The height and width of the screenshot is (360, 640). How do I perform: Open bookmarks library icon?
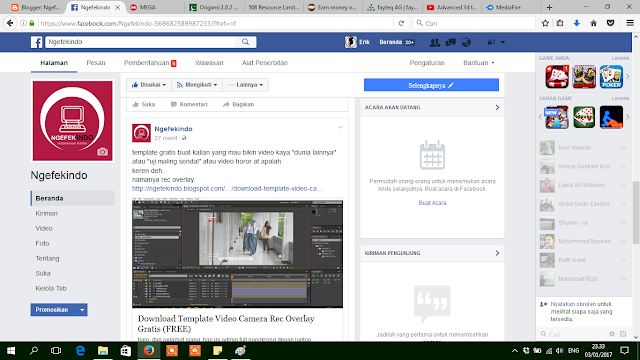pyautogui.click(x=560, y=23)
